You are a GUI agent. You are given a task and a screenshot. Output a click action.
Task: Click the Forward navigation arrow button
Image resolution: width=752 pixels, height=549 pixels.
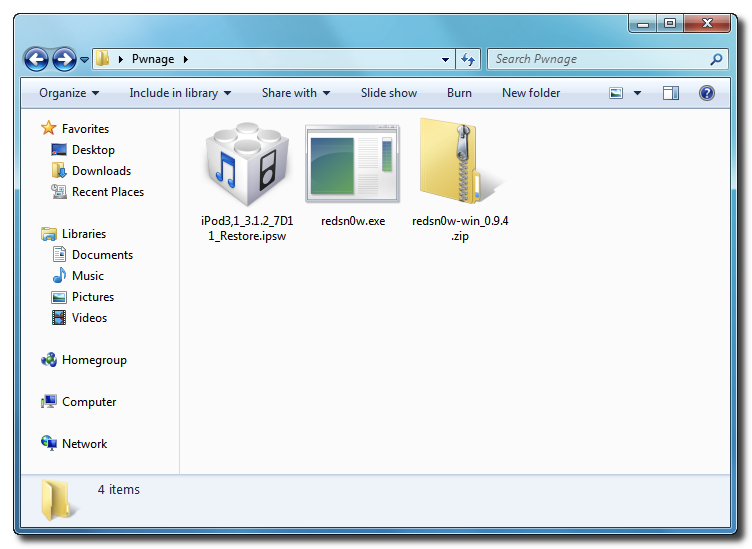point(64,59)
